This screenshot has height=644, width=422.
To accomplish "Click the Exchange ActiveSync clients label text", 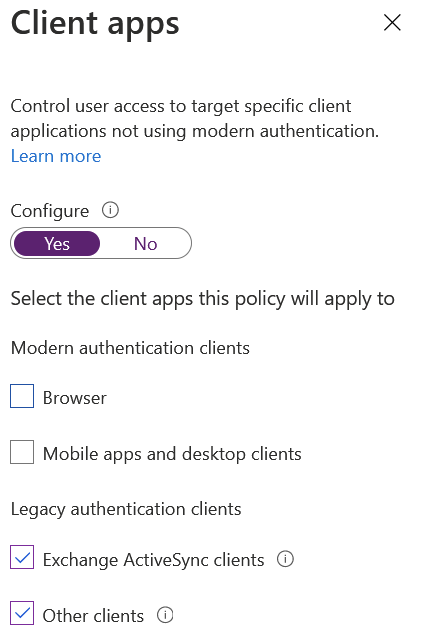I will click(154, 560).
